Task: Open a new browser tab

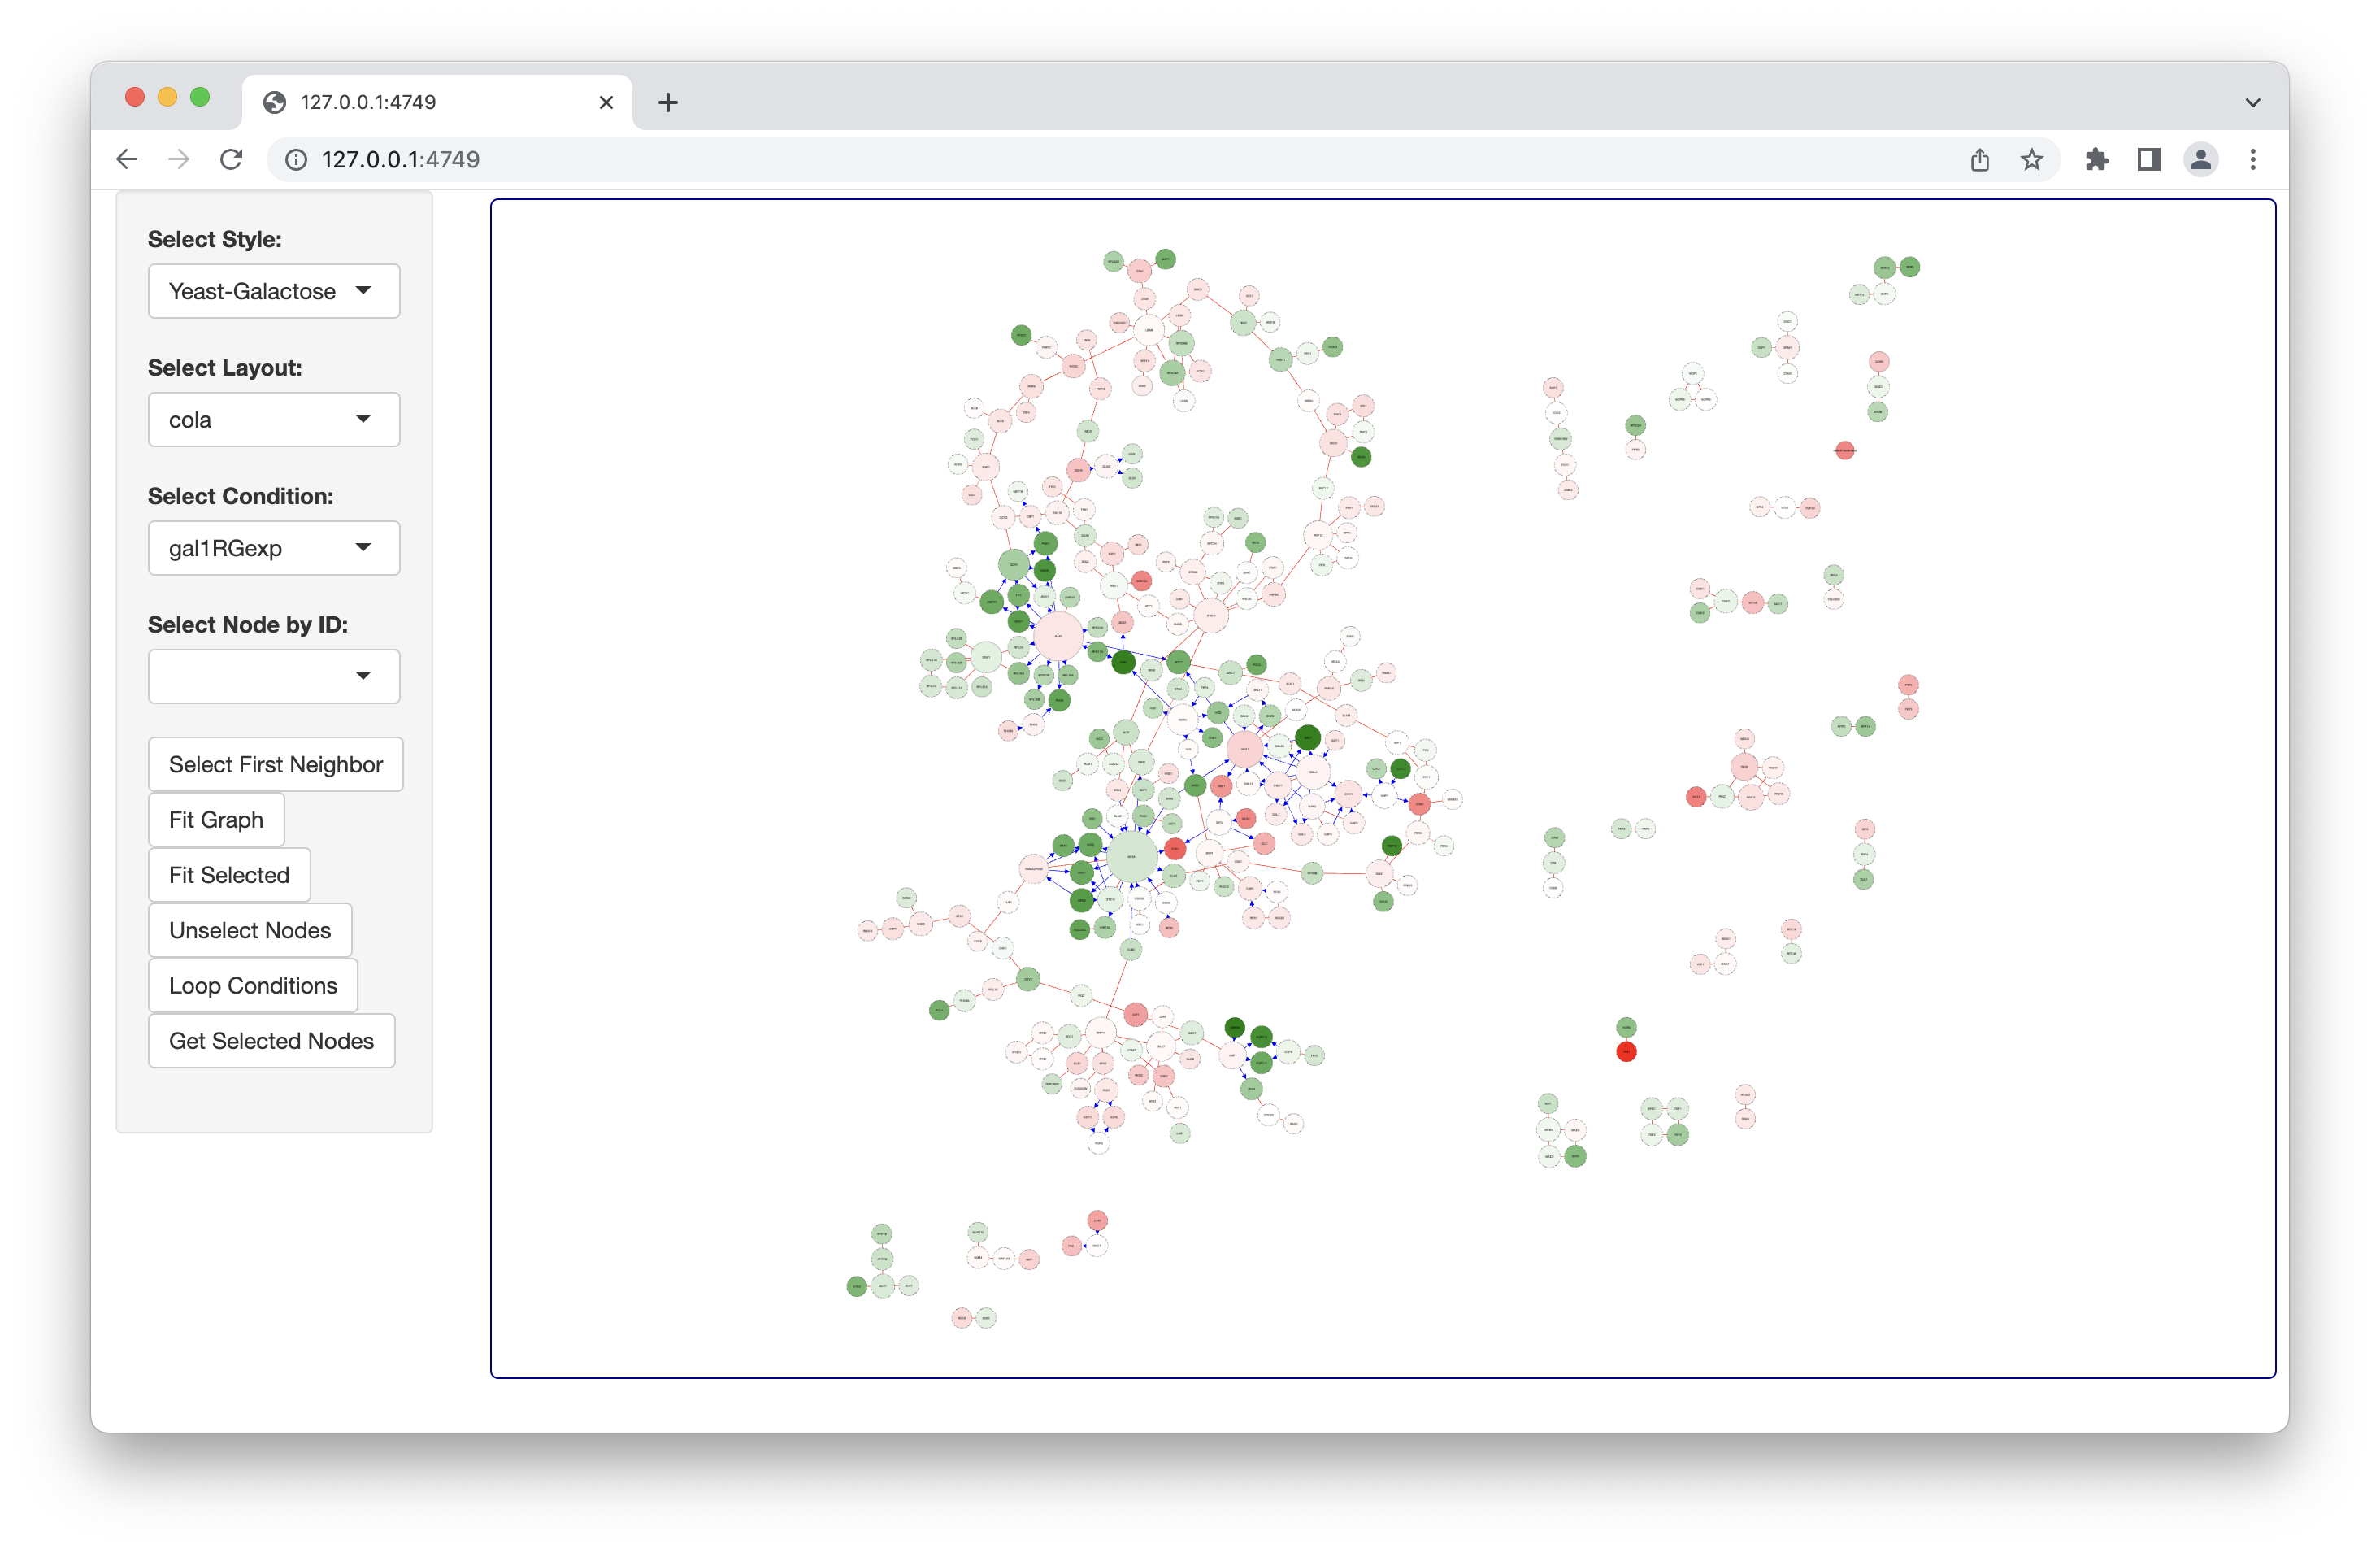Action: tap(668, 102)
